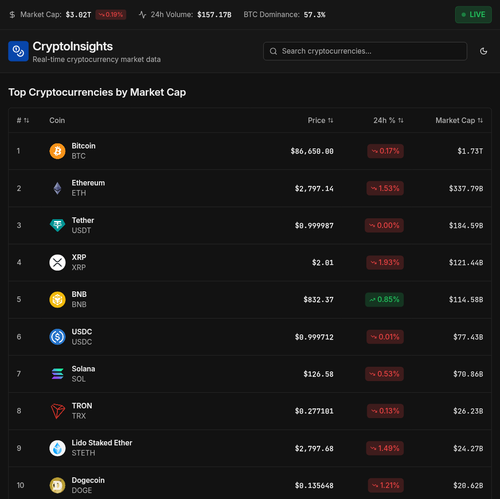Click Dogecoin price $0.135648
Image resolution: width=500 pixels, height=499 pixels.
tap(314, 485)
